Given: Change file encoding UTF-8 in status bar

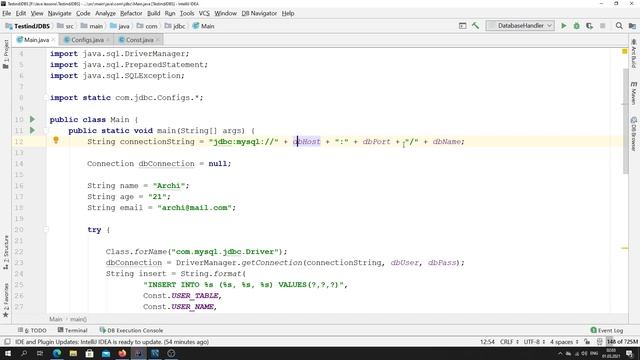Looking at the screenshot, I should [534, 342].
